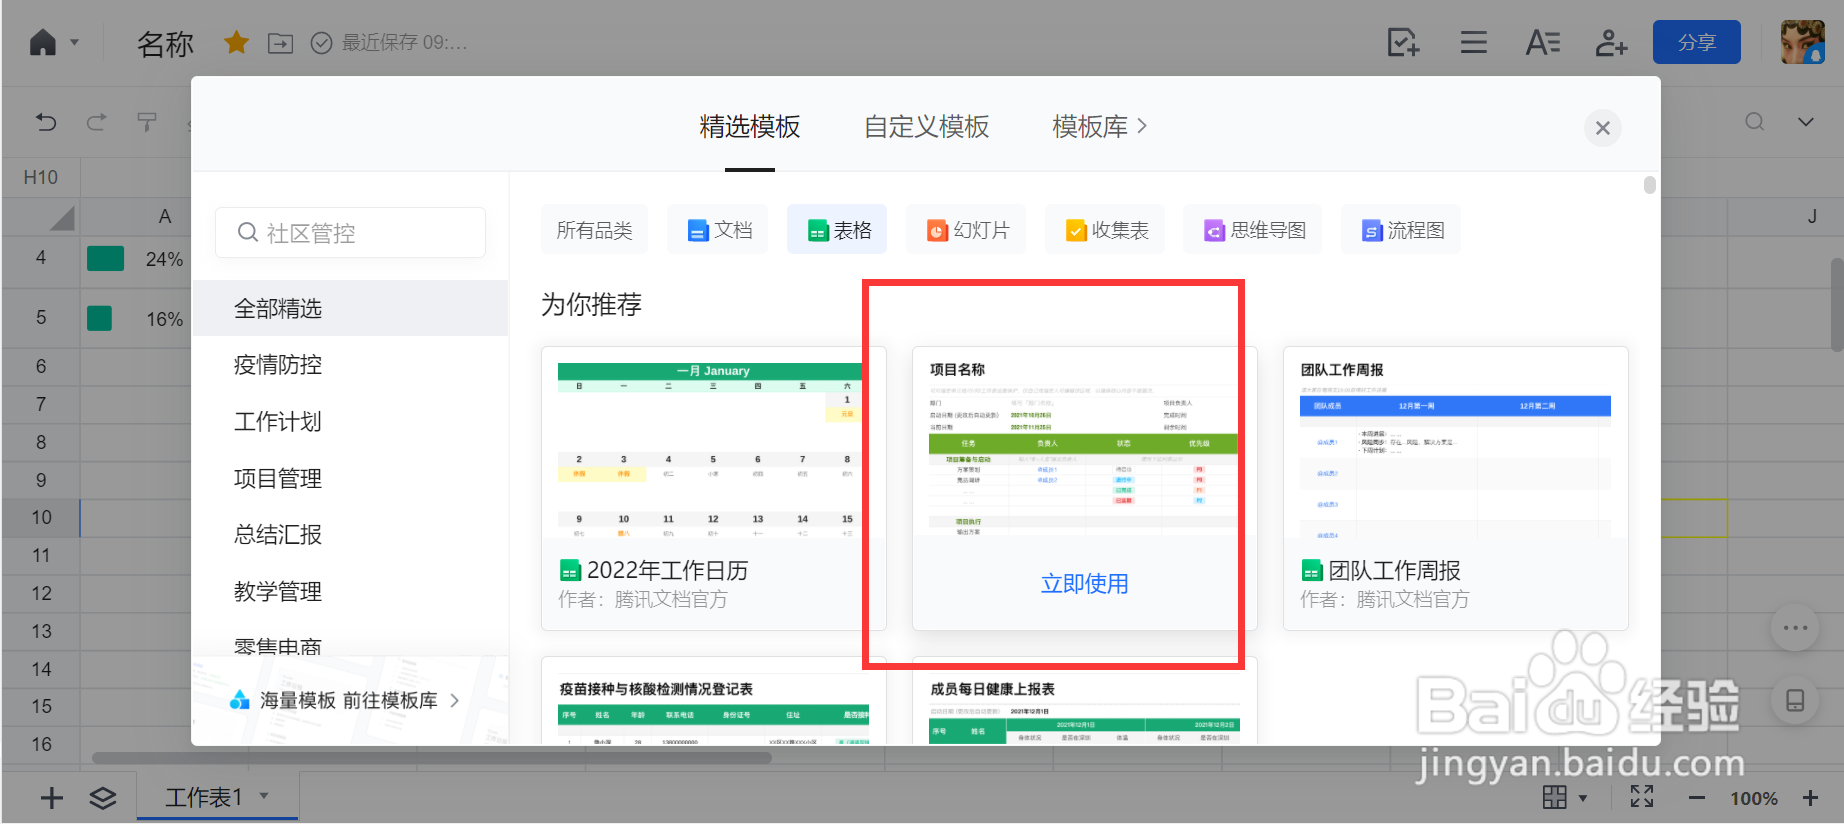Filter templates by 思维导图
This screenshot has width=1844, height=826.
1253,230
